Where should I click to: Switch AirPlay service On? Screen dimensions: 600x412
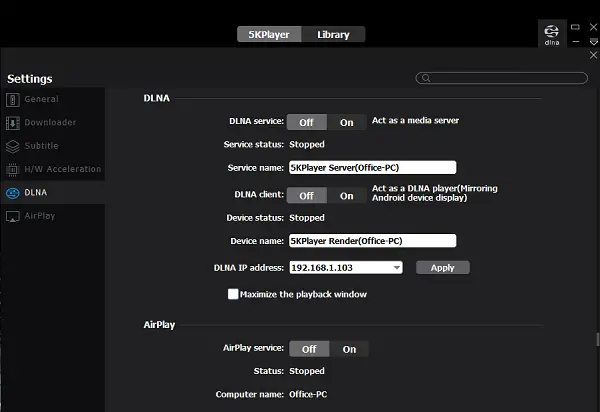click(349, 349)
